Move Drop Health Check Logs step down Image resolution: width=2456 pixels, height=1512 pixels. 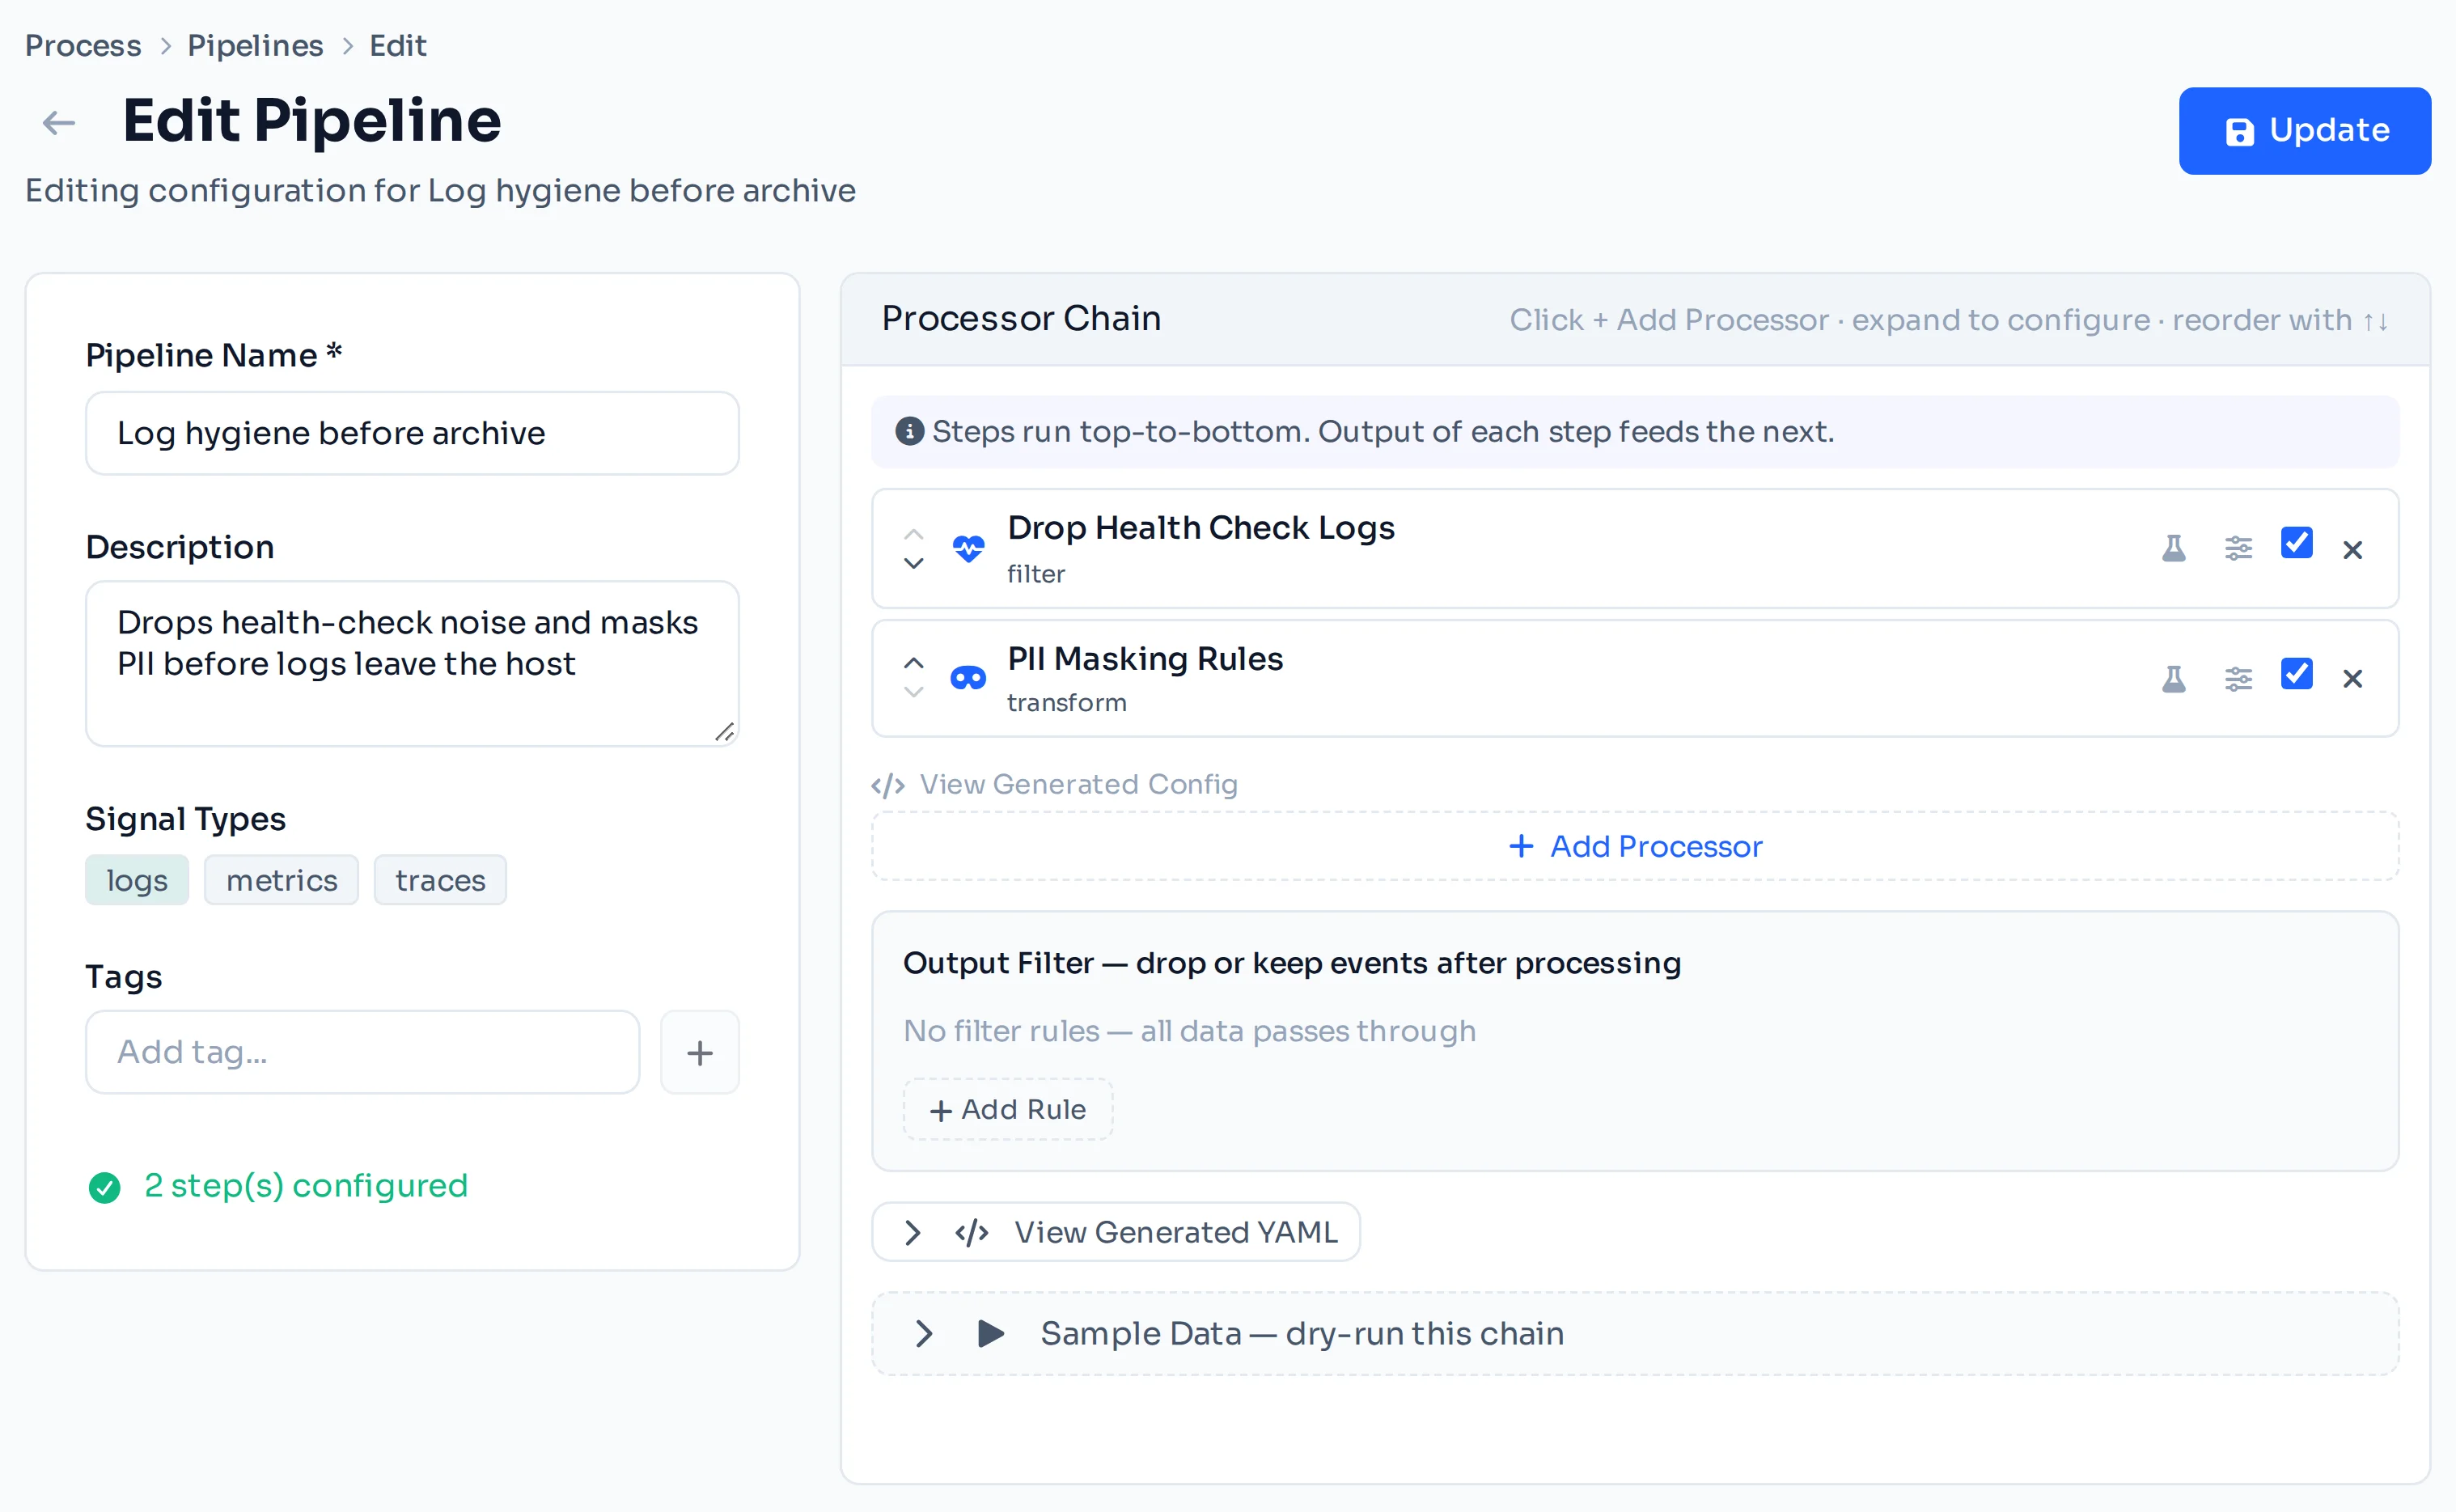point(913,564)
